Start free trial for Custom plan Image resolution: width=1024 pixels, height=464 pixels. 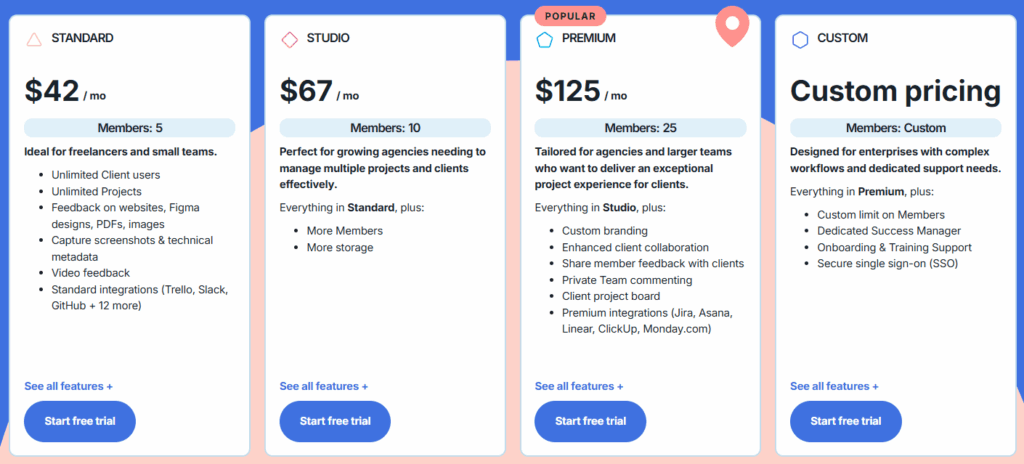[x=846, y=421]
